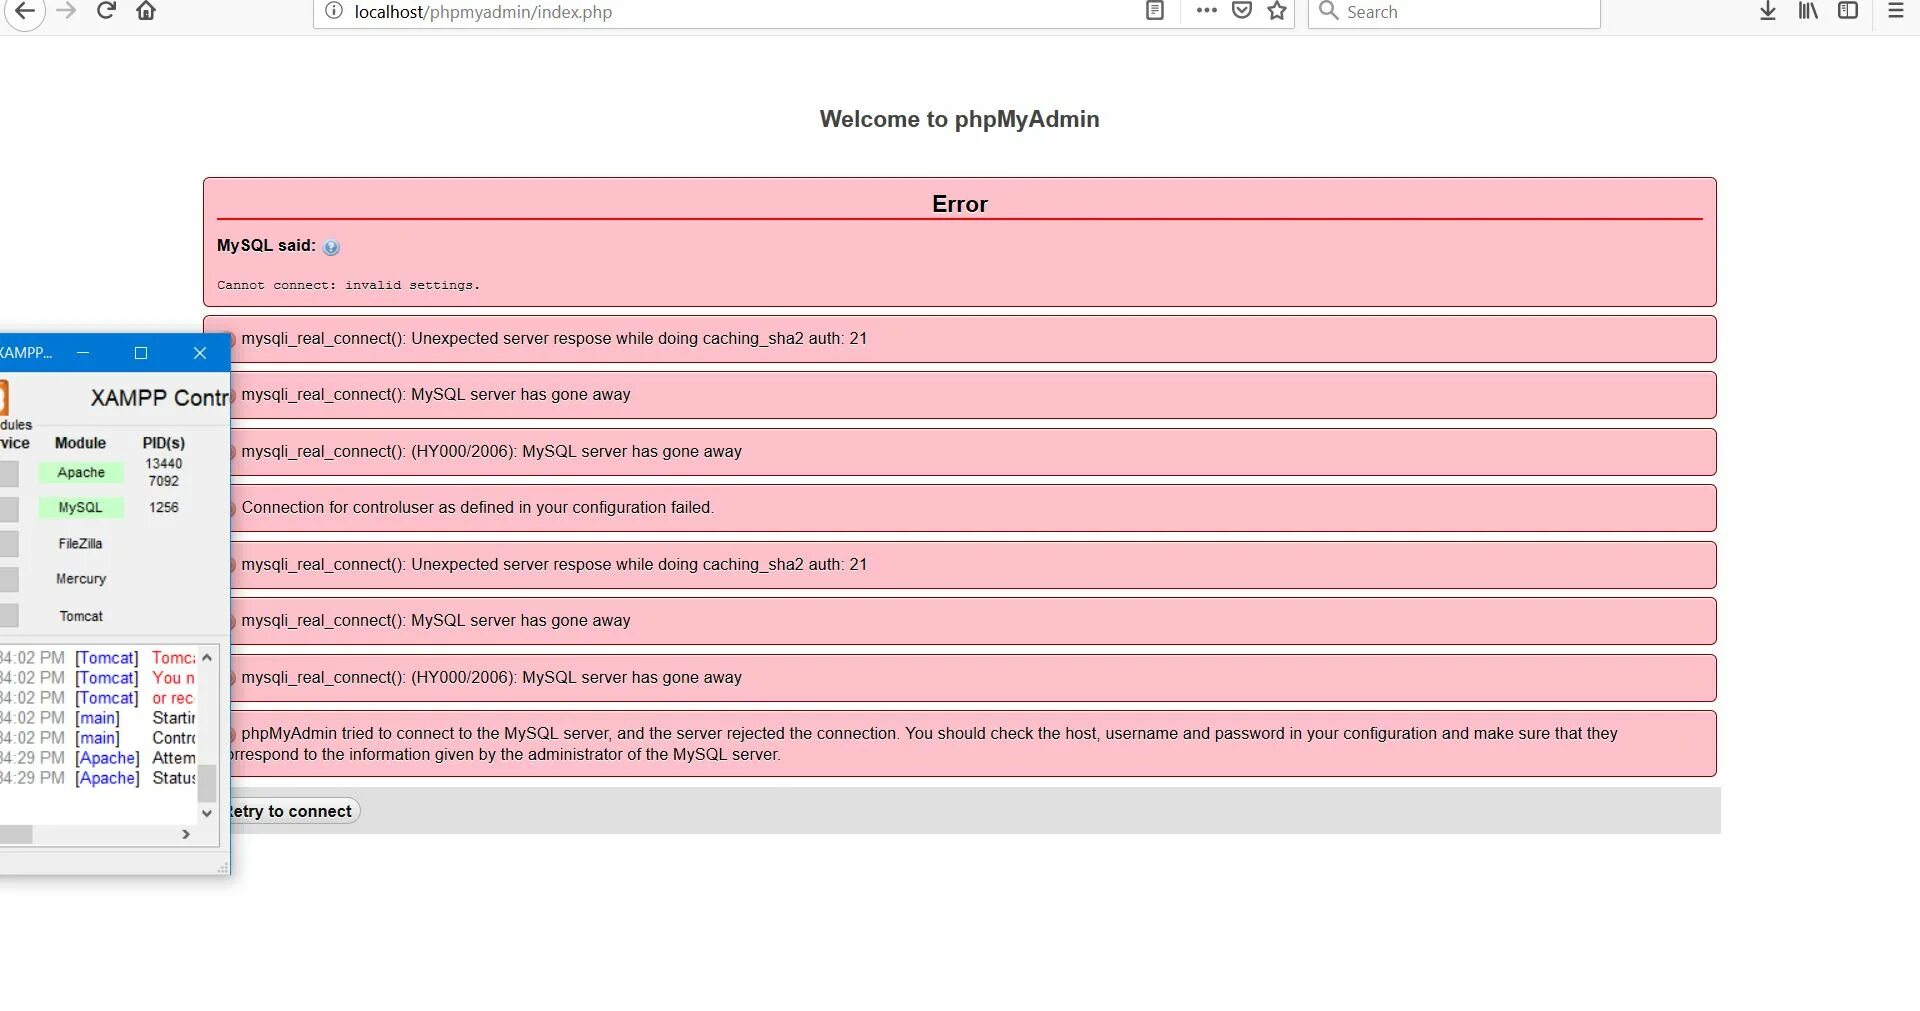Maximize the XAMPP Control Panel window
The height and width of the screenshot is (1011, 1920).
141,353
